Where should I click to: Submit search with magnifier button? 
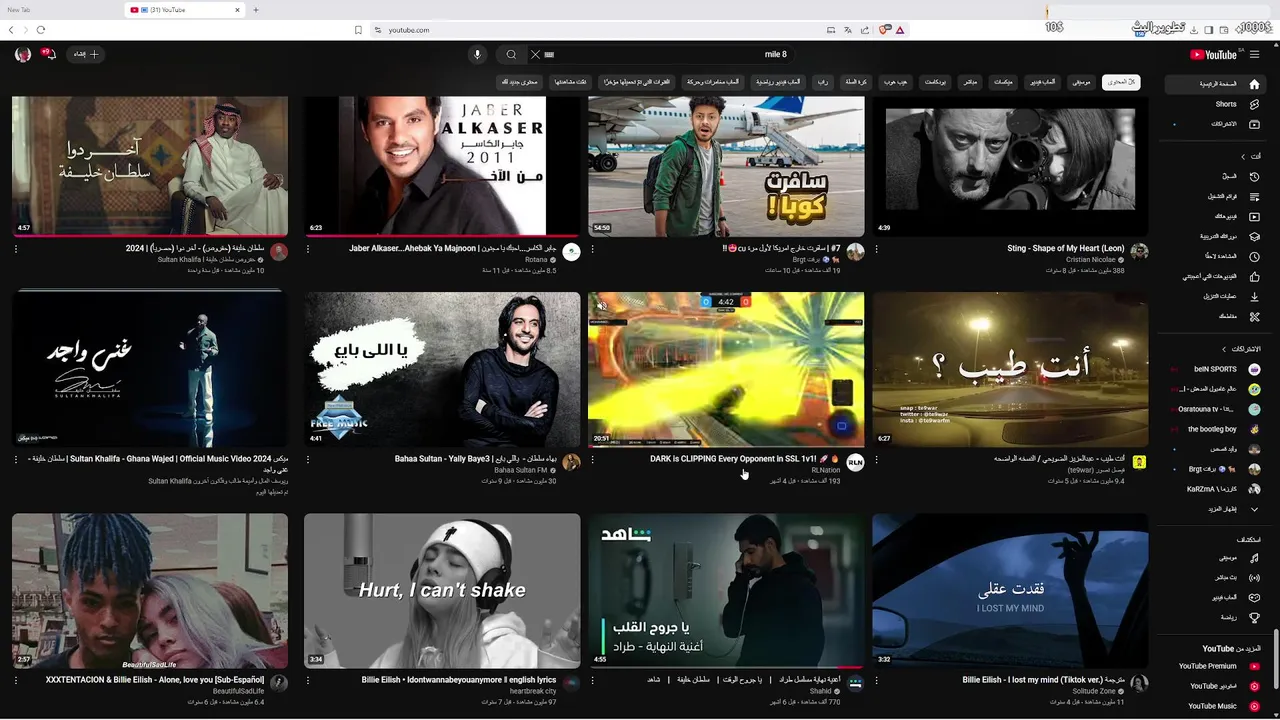point(511,55)
